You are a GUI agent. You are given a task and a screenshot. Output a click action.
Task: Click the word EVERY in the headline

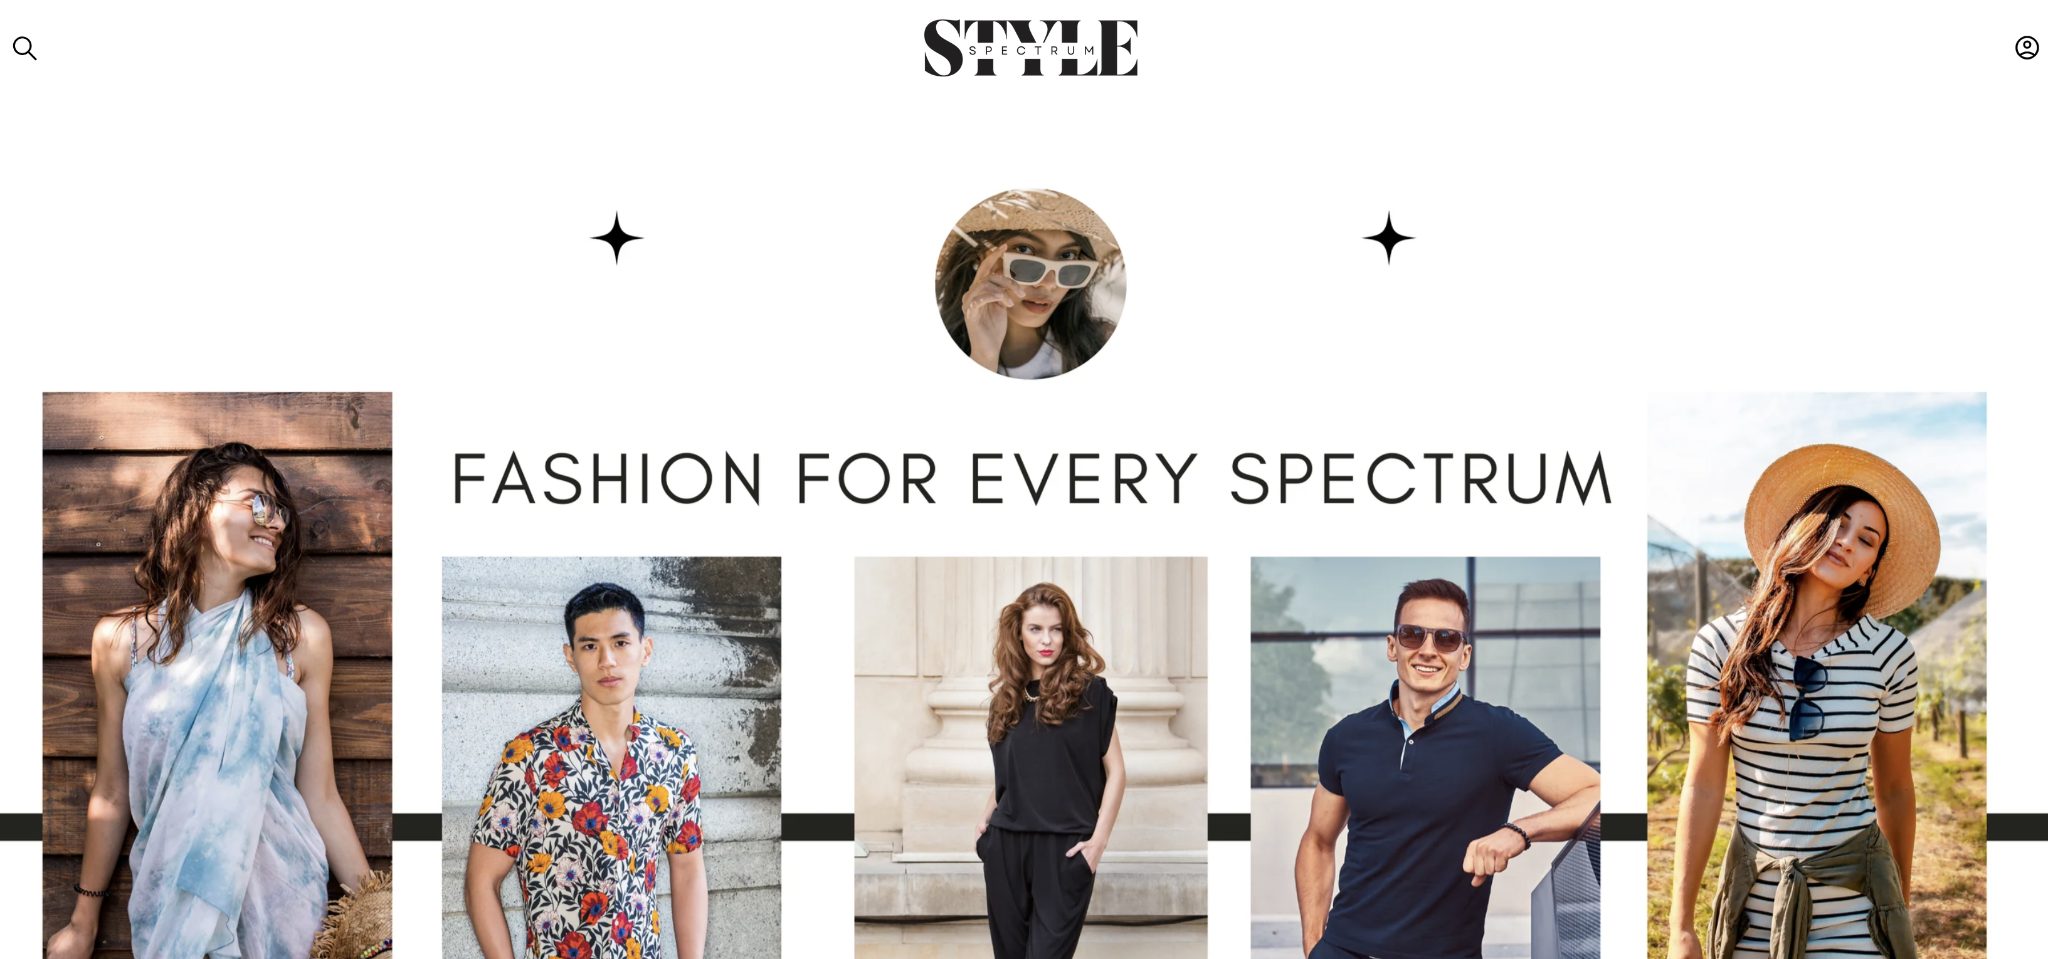1083,479
